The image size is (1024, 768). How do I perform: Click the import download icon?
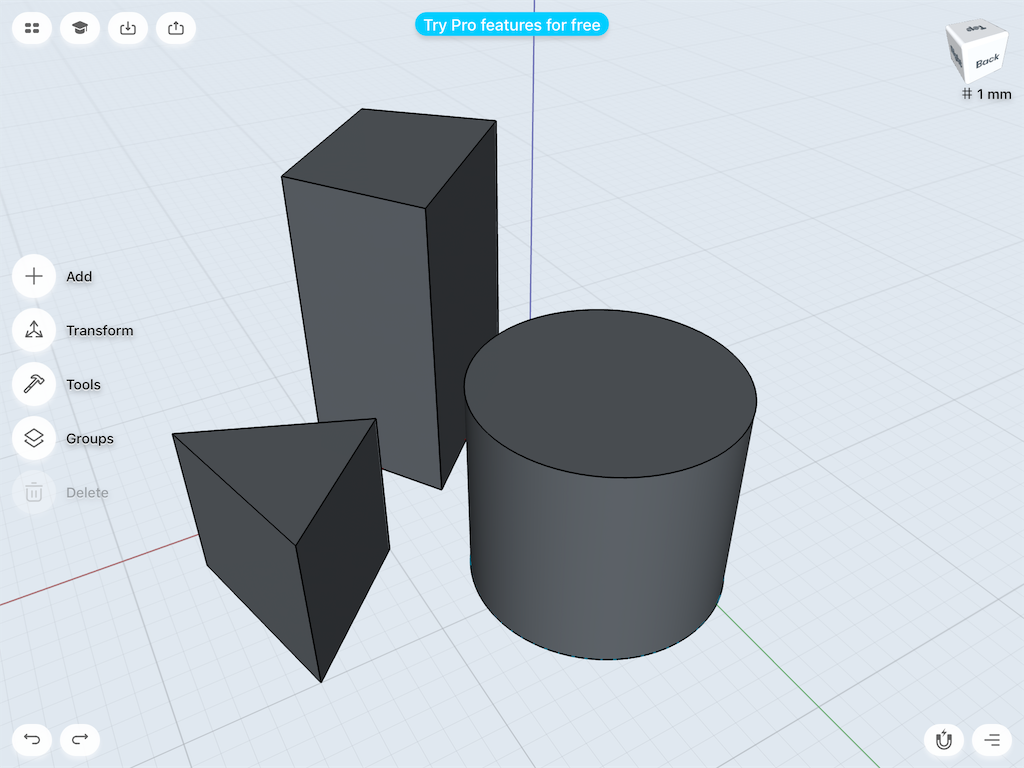click(x=128, y=28)
